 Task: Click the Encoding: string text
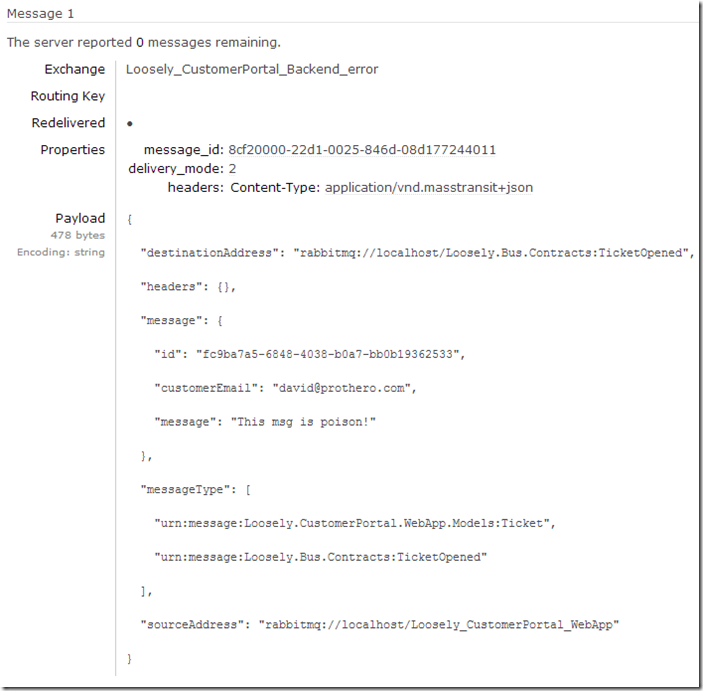click(61, 252)
